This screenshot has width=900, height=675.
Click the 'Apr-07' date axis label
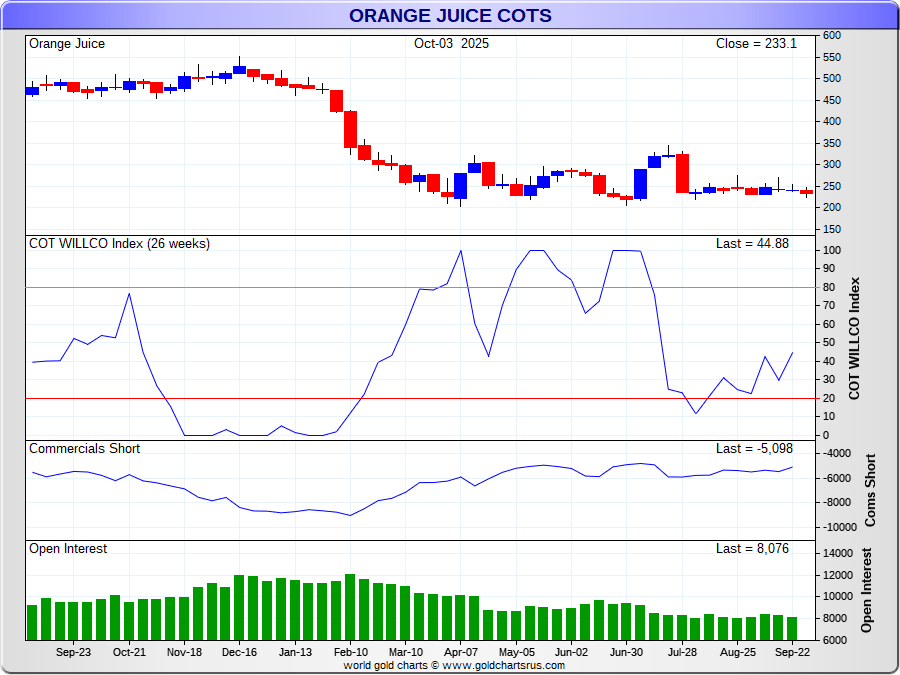click(461, 653)
